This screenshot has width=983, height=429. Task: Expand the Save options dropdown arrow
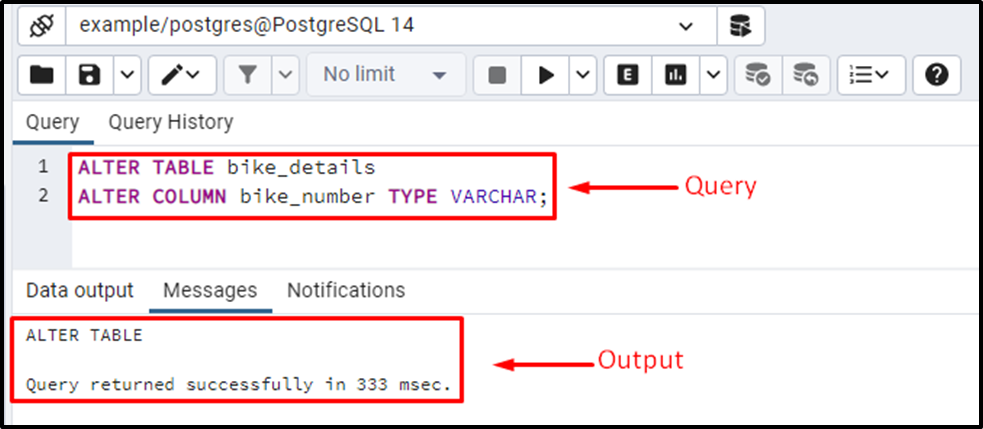tap(127, 75)
